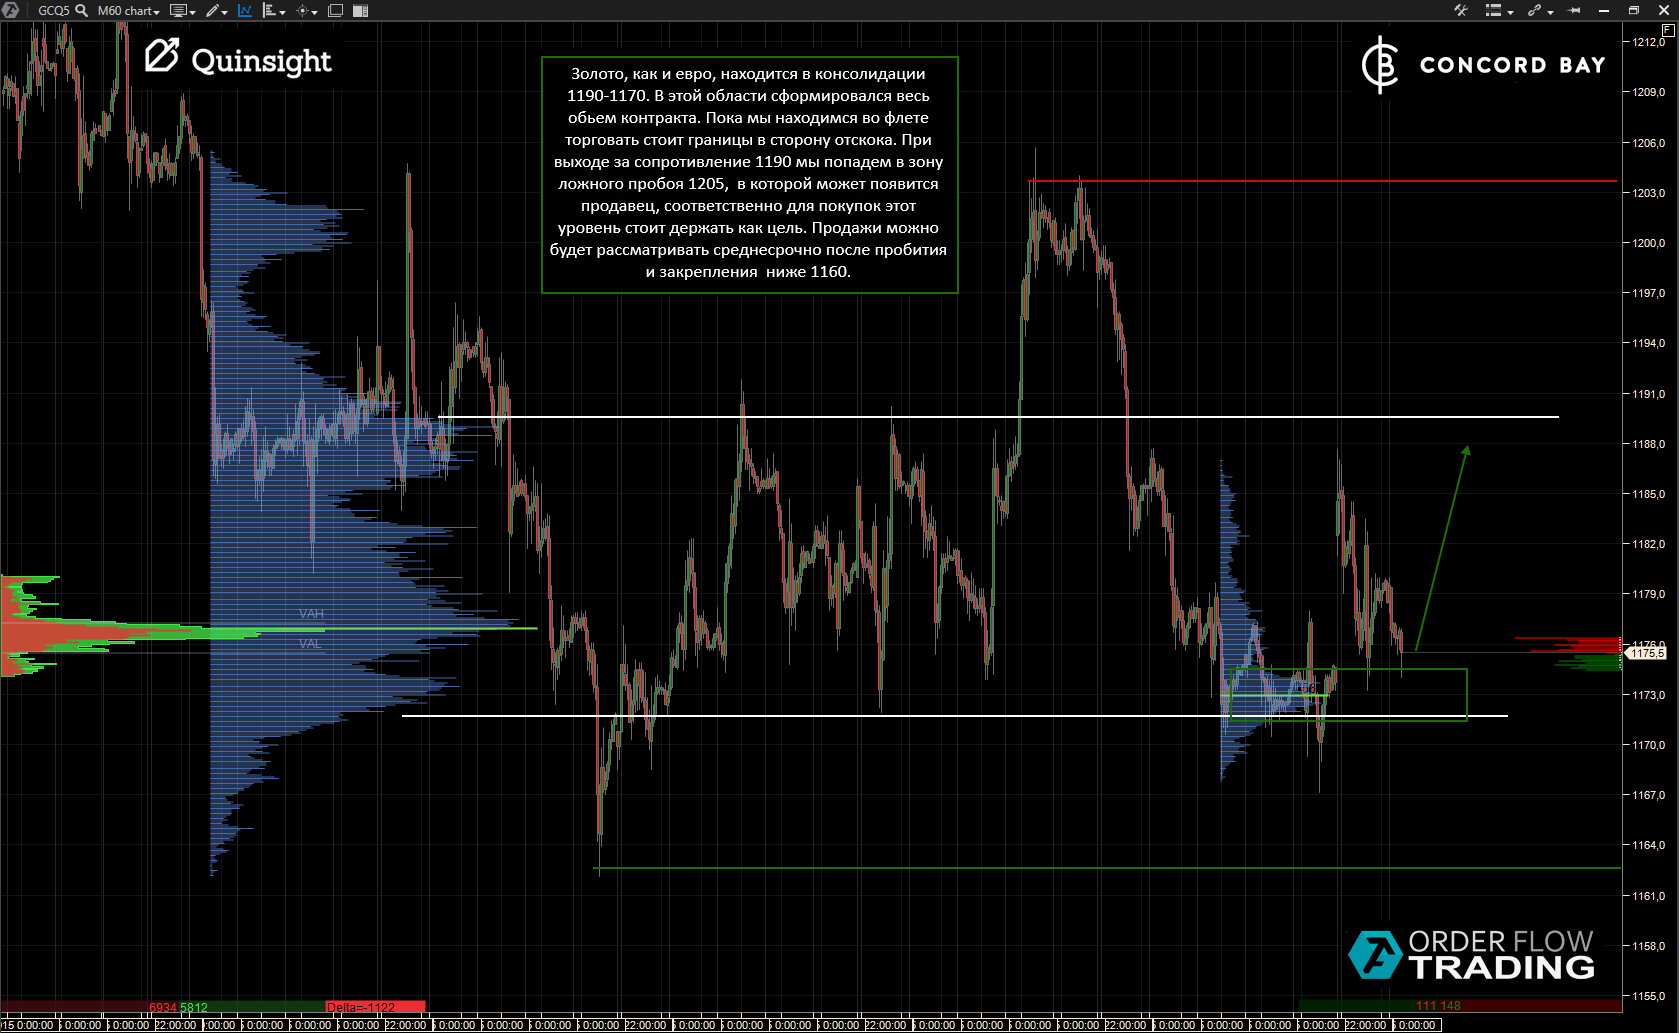Click the 1155,0 price scale label
The height and width of the screenshot is (1033, 1679).
1649,996
